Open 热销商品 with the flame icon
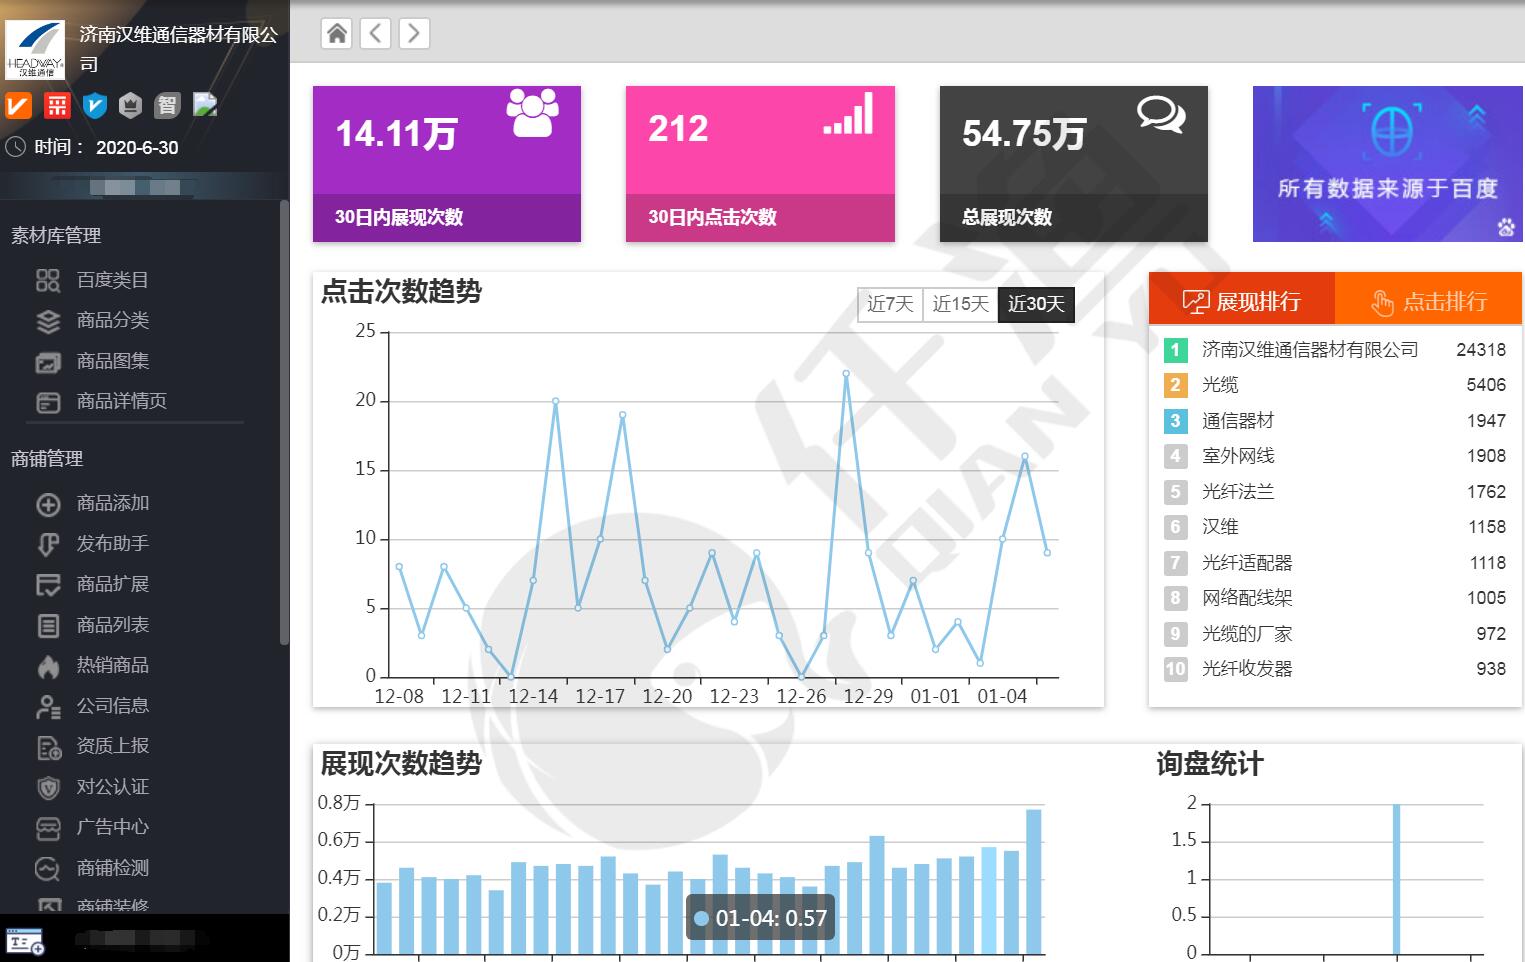This screenshot has width=1525, height=962. coord(113,665)
